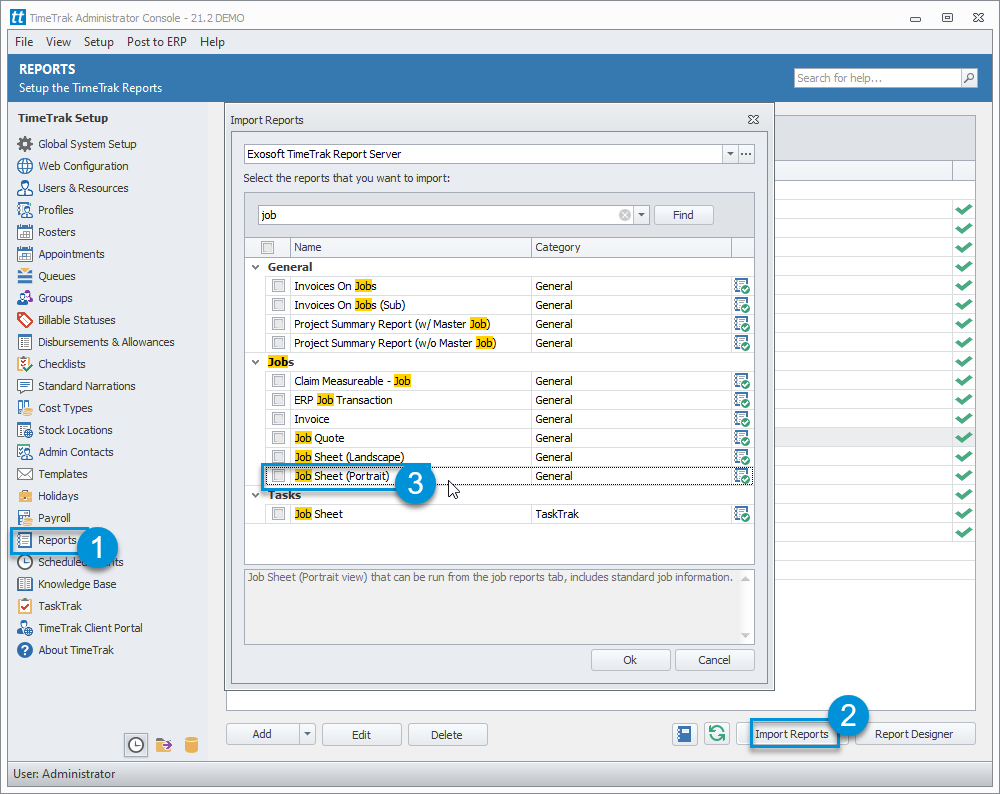Viewport: 1000px width, 794px height.
Task: Open TaskTrak icon in sidebar
Action: [25, 606]
